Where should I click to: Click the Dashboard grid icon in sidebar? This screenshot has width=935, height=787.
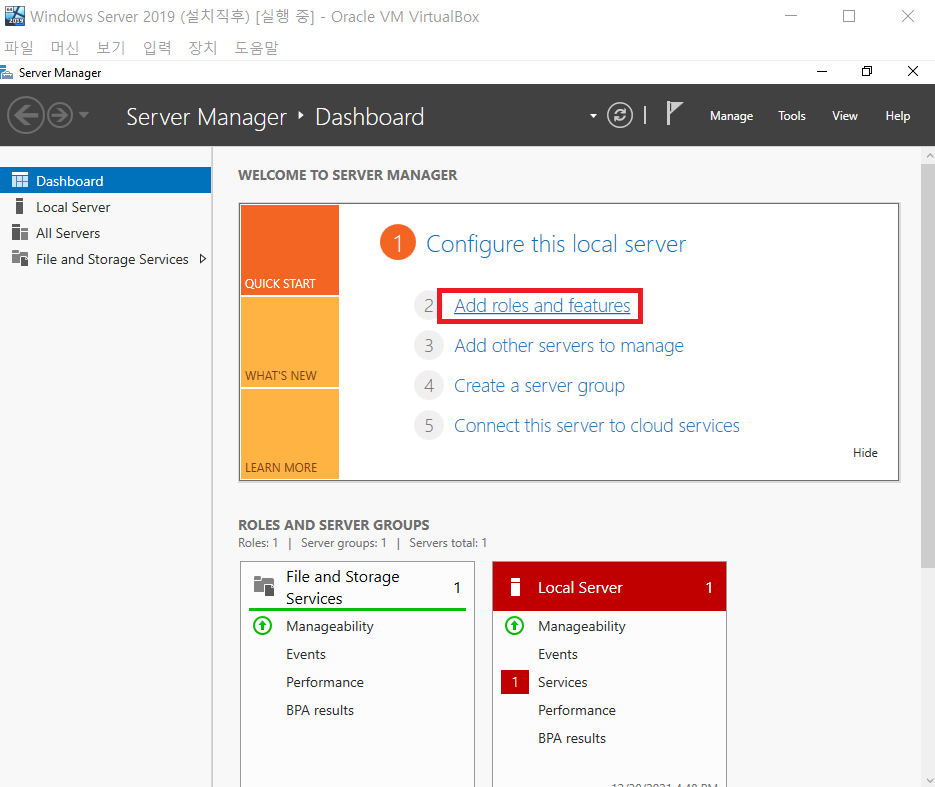click(x=20, y=180)
